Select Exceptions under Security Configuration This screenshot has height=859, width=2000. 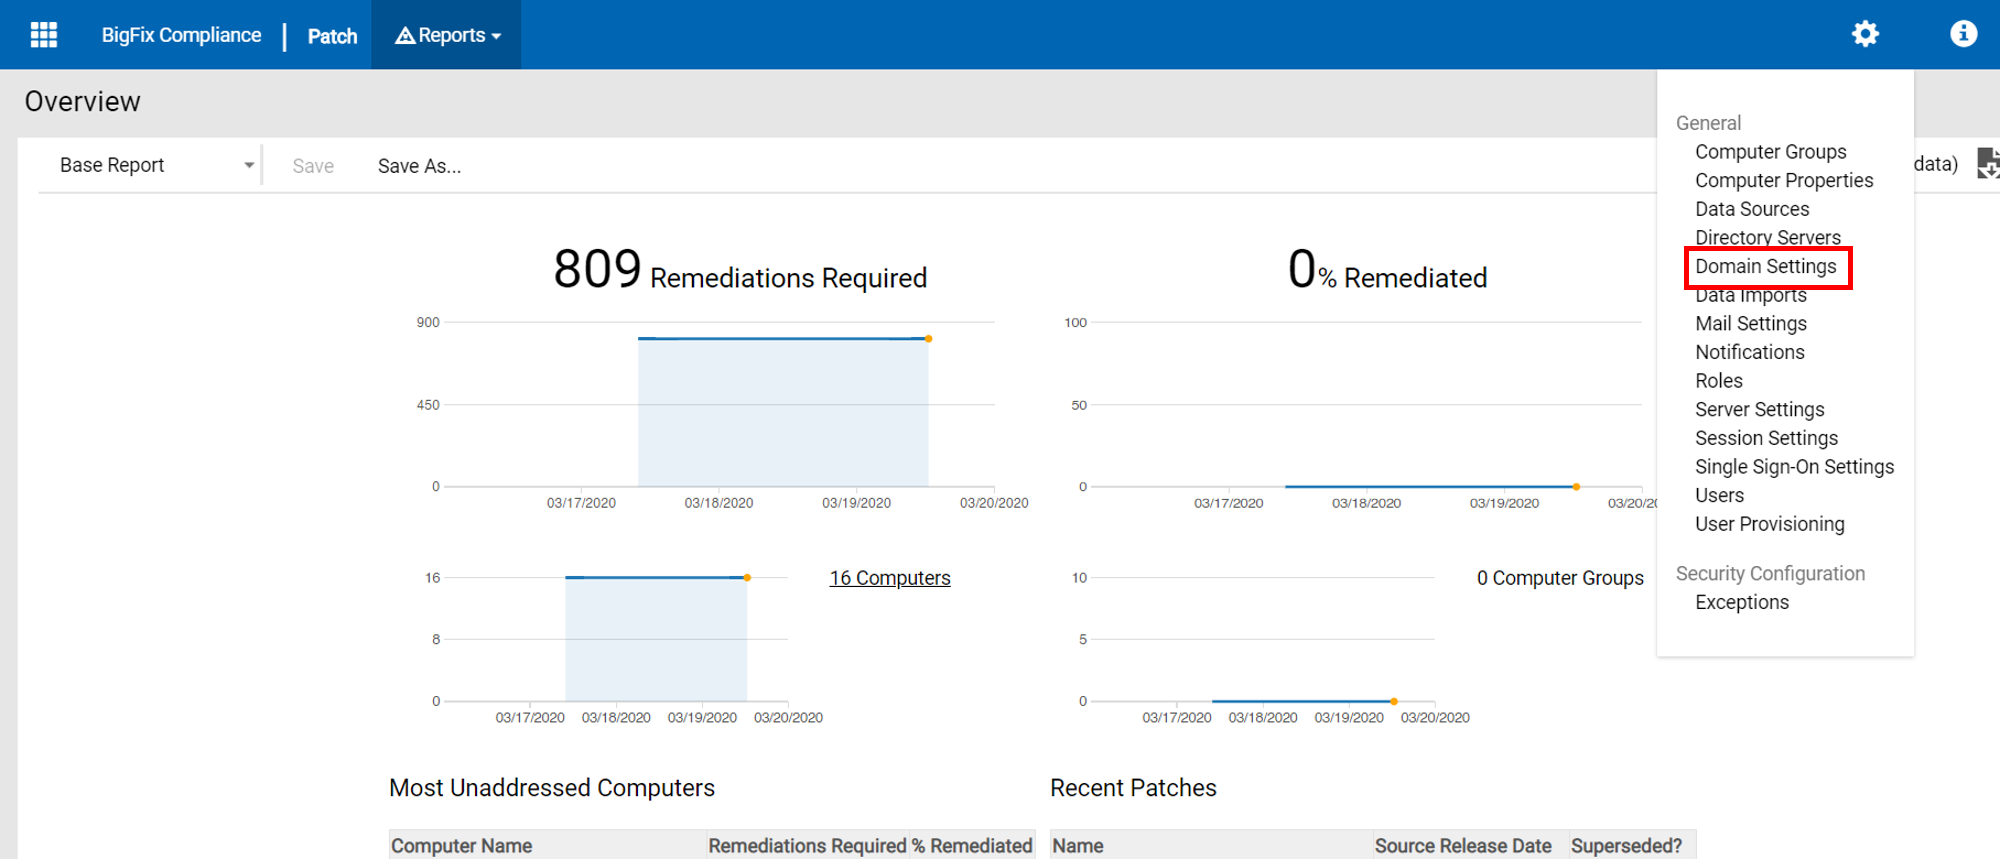pyautogui.click(x=1741, y=602)
